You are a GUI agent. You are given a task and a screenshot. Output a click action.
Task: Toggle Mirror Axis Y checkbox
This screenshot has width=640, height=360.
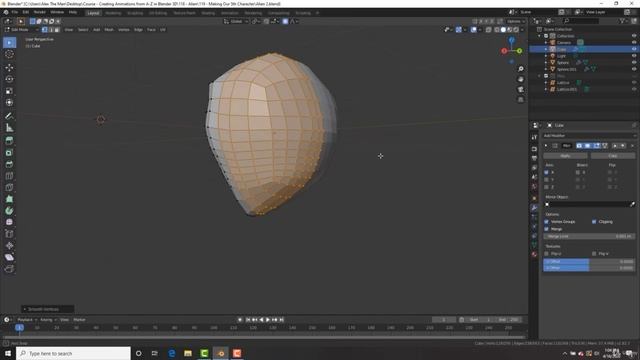coord(547,180)
